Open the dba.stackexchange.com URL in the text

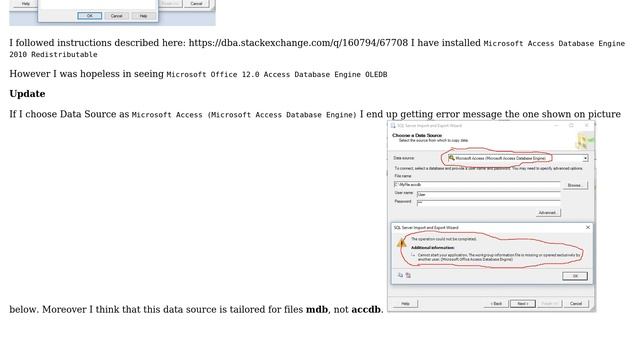pos(298,43)
